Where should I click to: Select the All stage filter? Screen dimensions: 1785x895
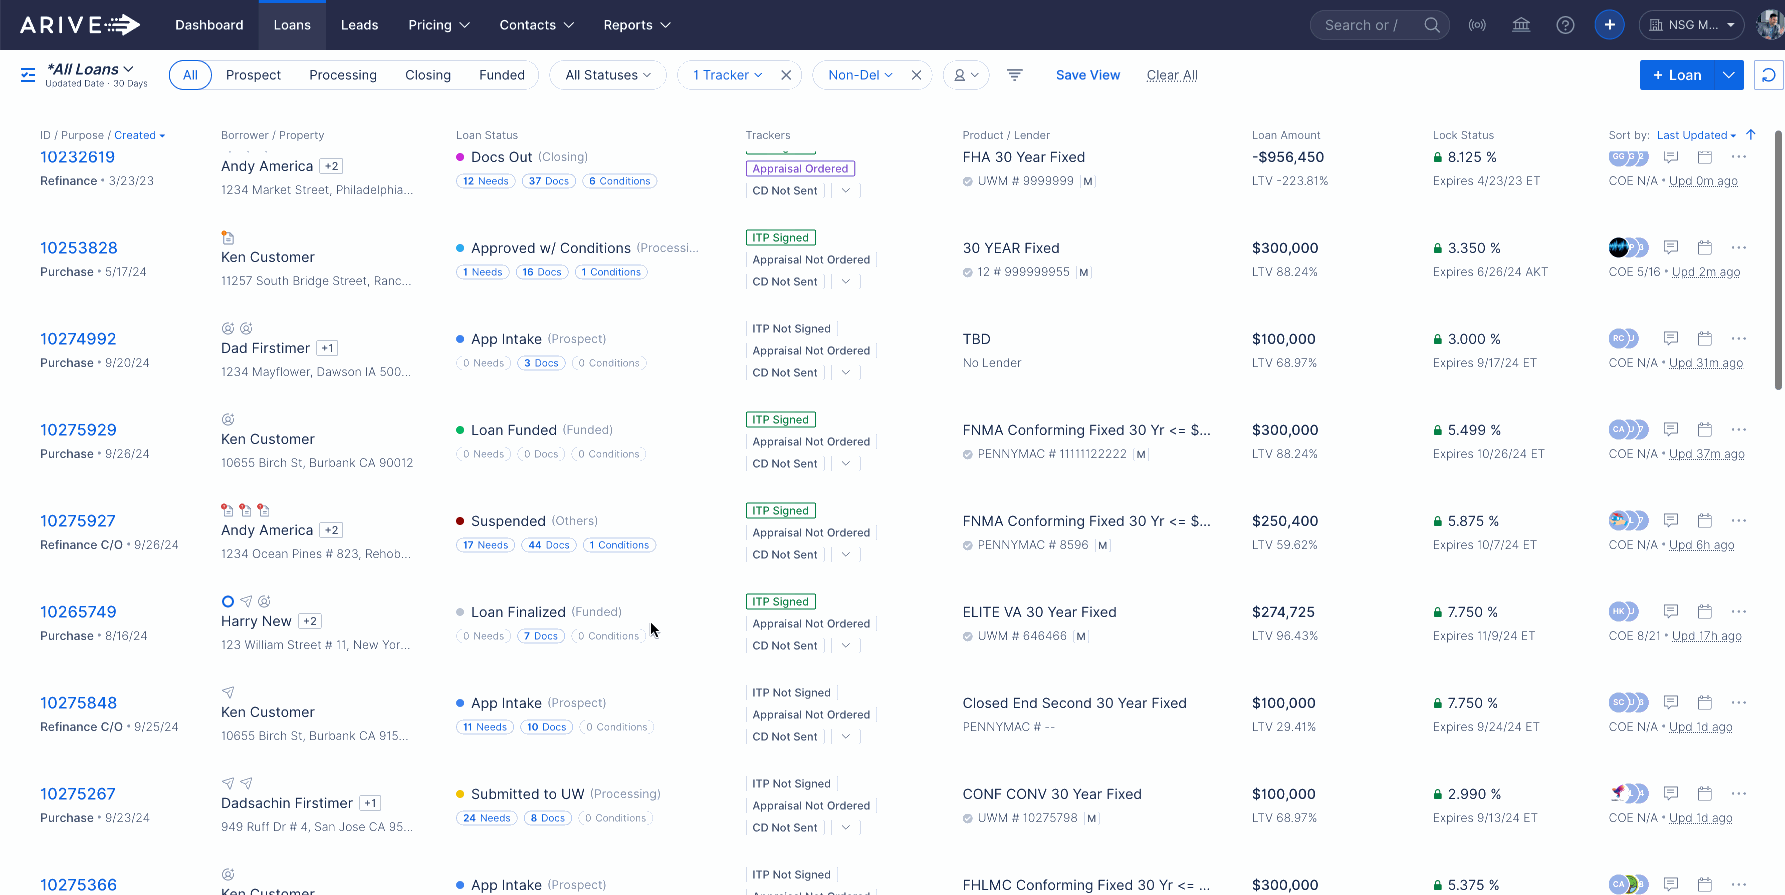point(190,75)
